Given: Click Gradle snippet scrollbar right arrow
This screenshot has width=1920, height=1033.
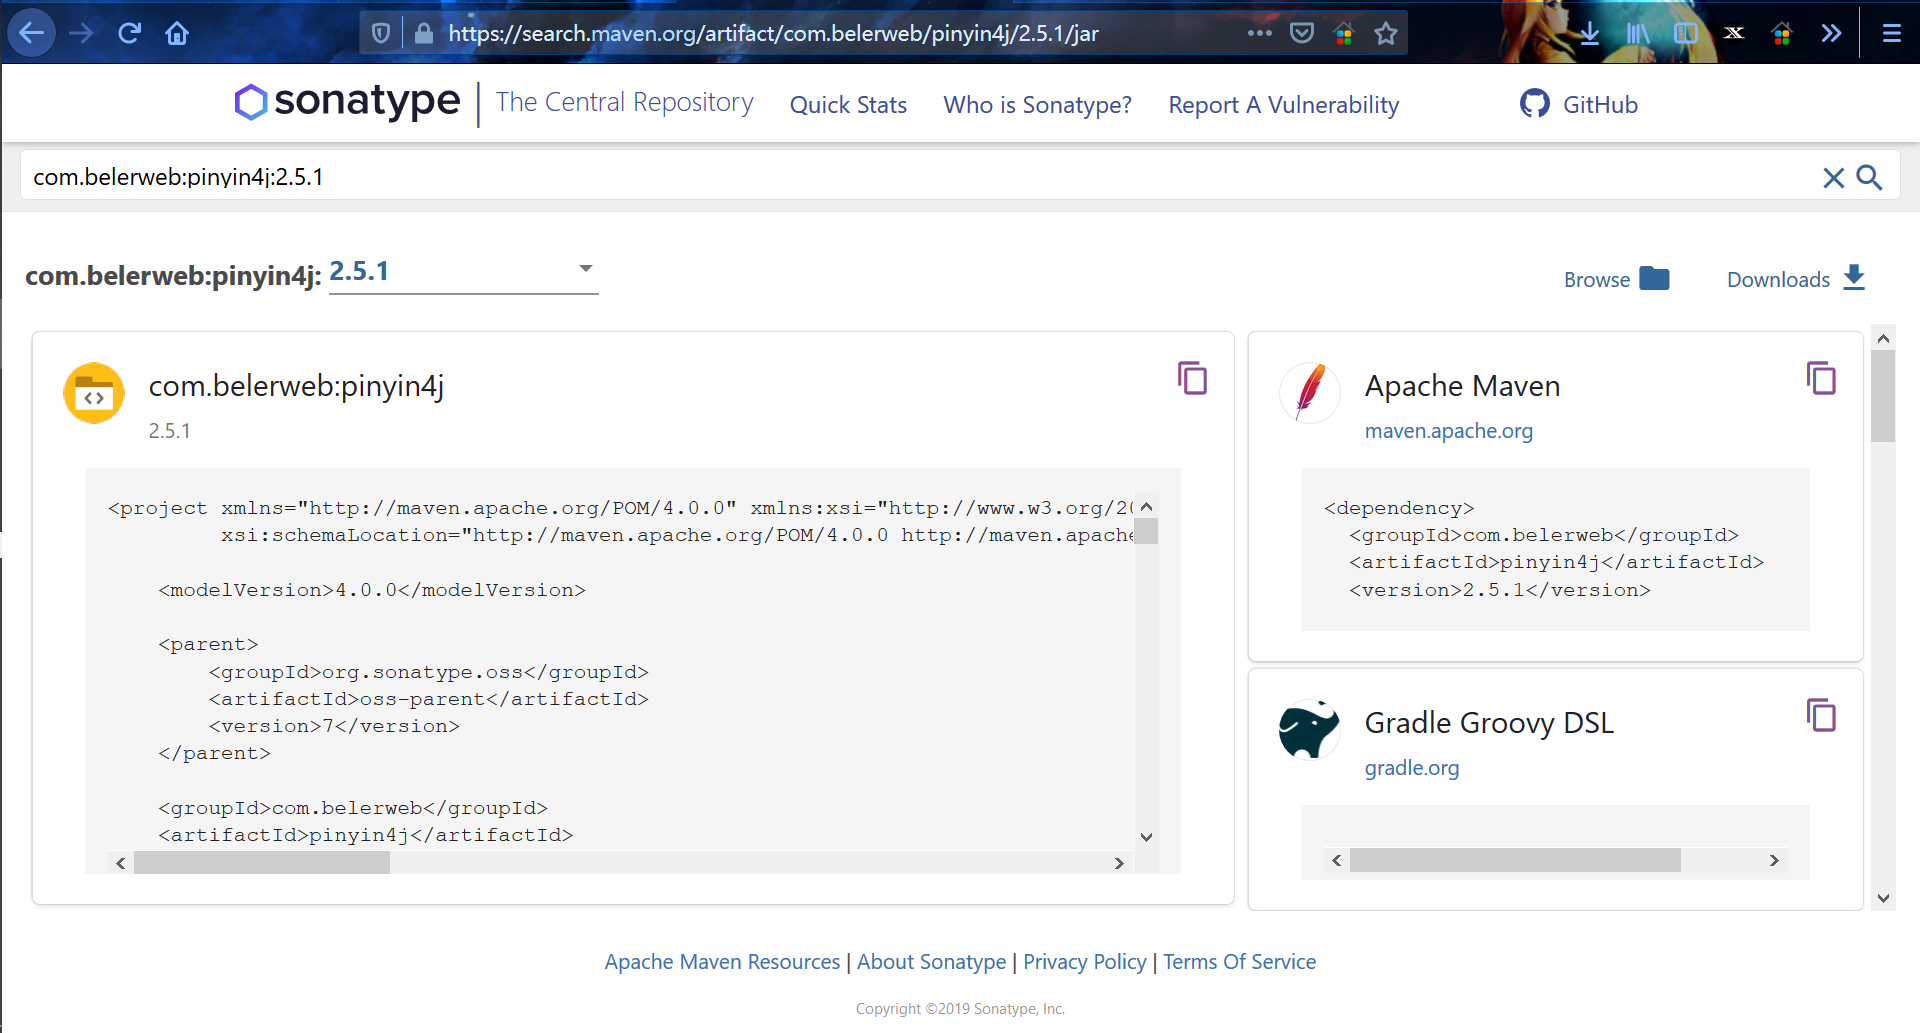Looking at the screenshot, I should [x=1774, y=860].
